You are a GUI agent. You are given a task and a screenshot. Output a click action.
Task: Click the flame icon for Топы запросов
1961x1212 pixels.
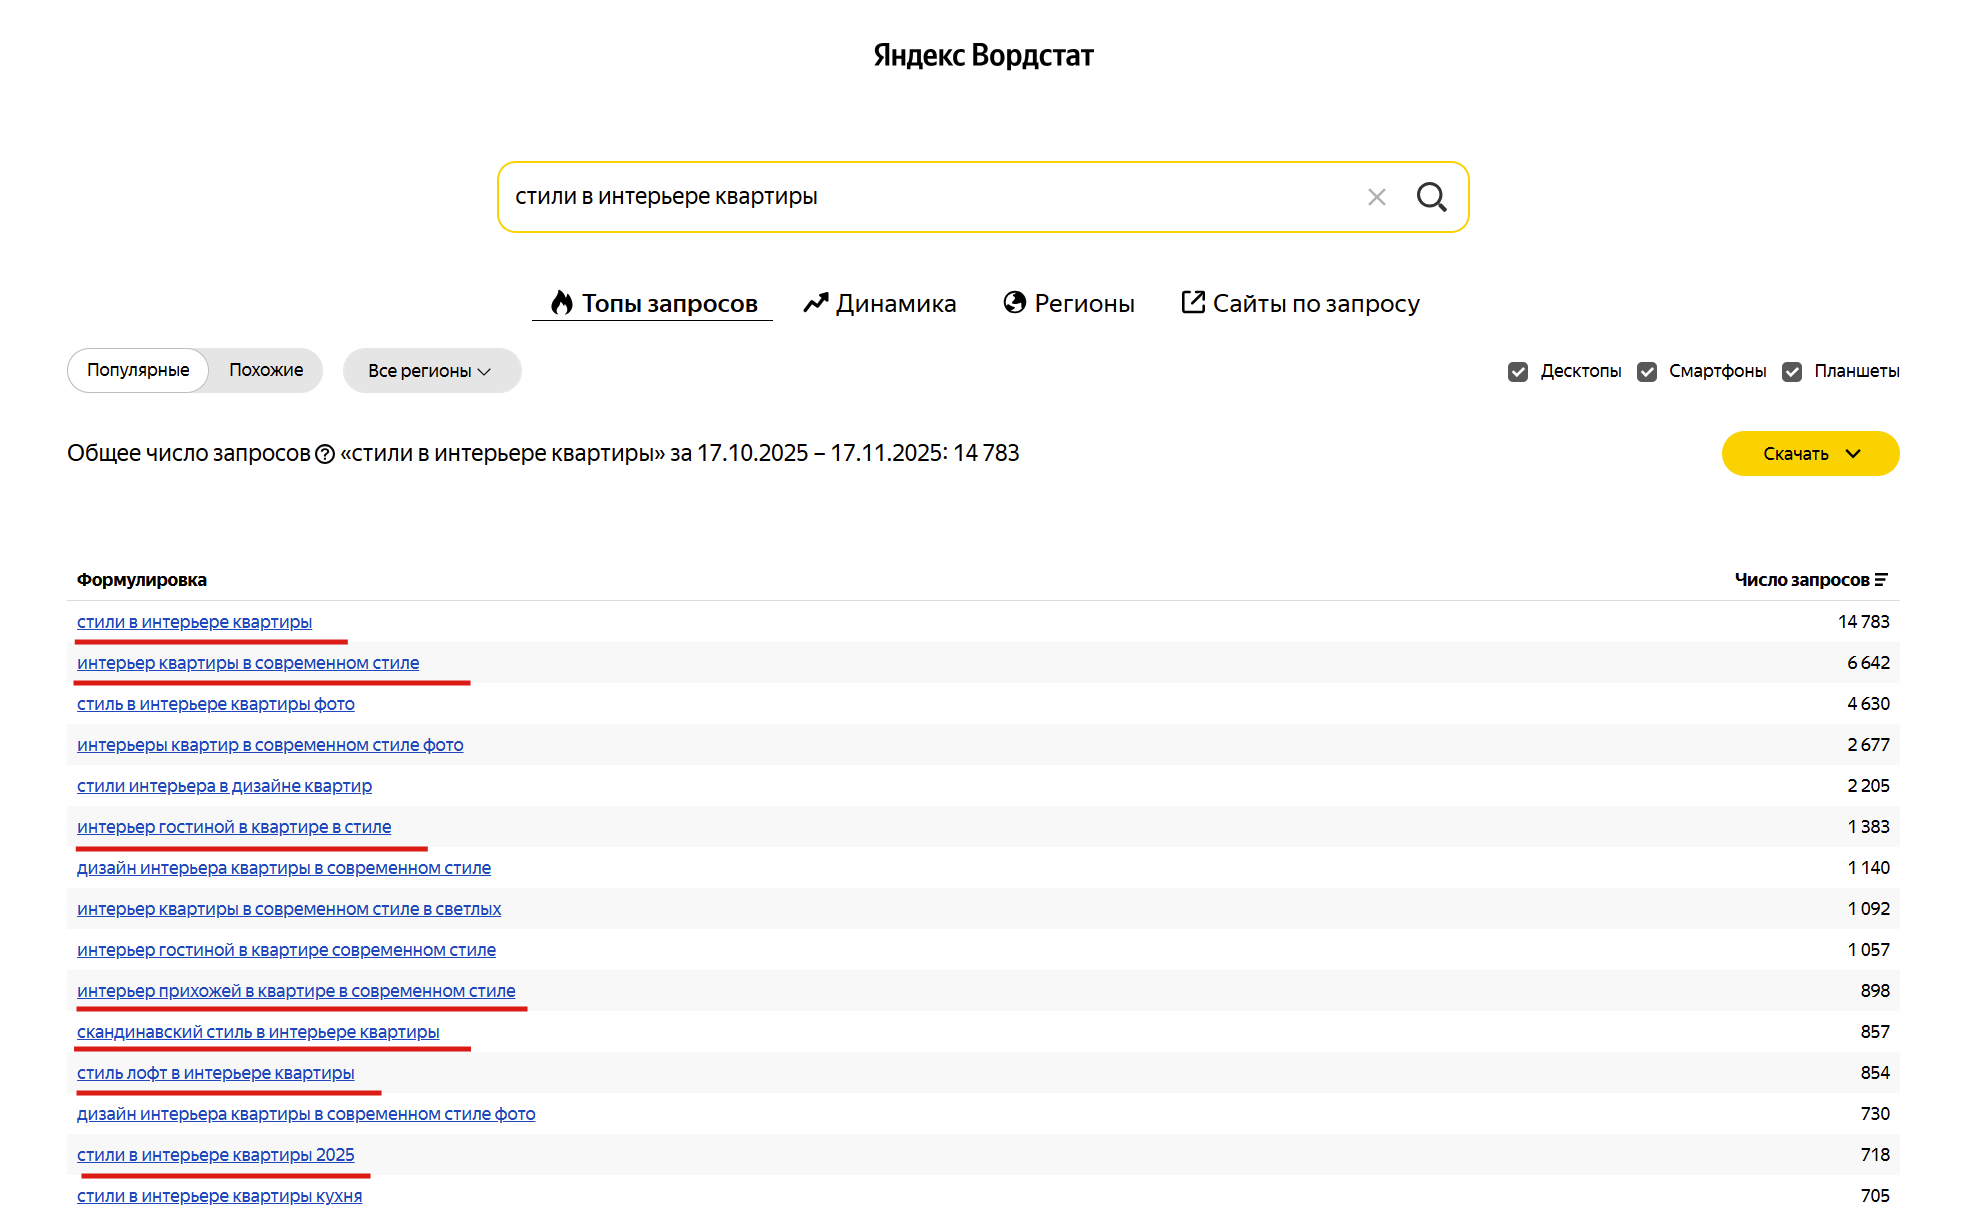pyautogui.click(x=562, y=302)
